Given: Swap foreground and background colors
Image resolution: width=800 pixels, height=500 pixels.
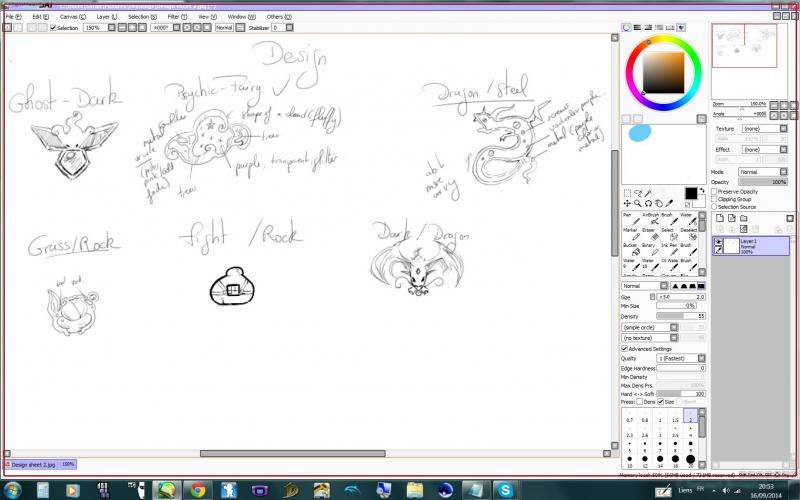Looking at the screenshot, I should coord(702,190).
